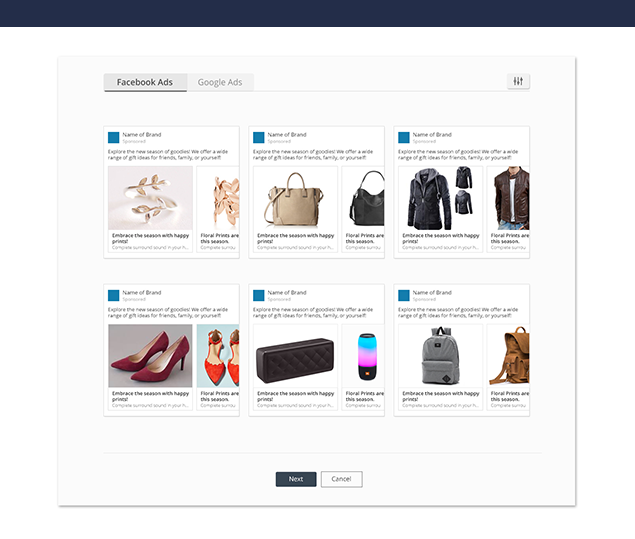
Task: Click the 'Sponsored' label on the speaker ad
Action: click(279, 299)
